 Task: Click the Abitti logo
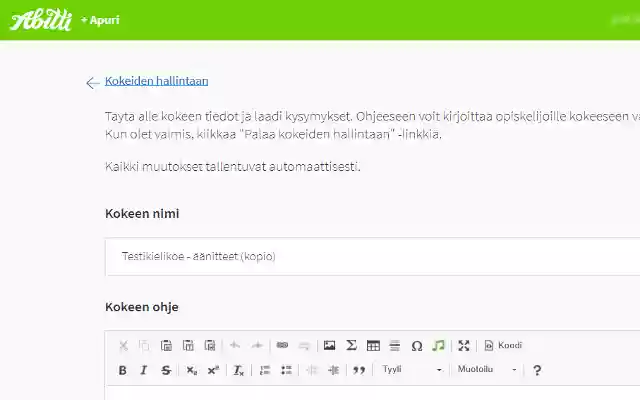pyautogui.click(x=41, y=20)
